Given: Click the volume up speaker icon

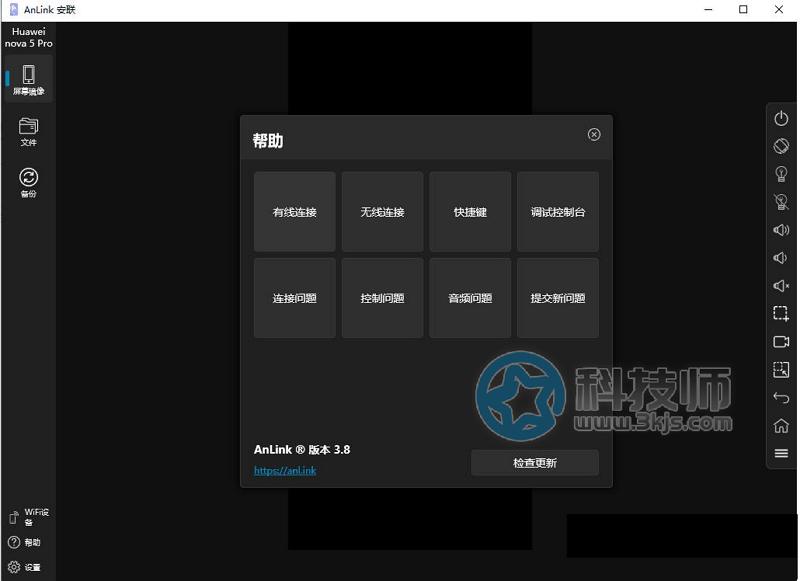Looking at the screenshot, I should [x=781, y=230].
